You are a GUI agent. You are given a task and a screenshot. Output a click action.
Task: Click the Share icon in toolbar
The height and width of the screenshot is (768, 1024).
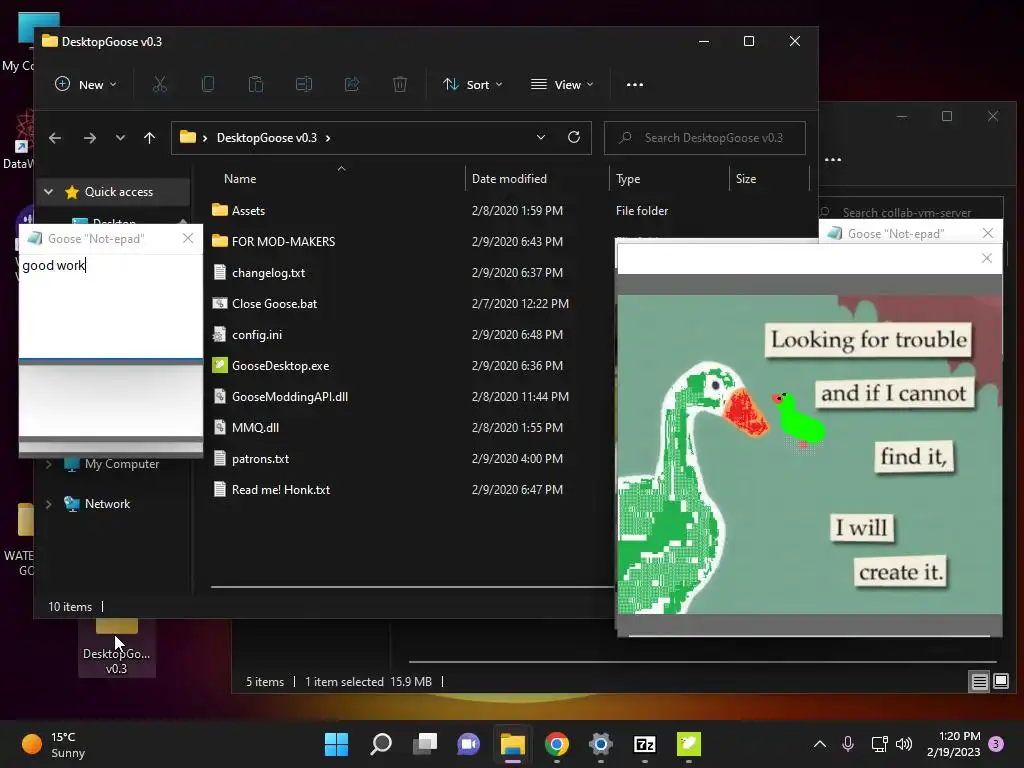point(352,84)
